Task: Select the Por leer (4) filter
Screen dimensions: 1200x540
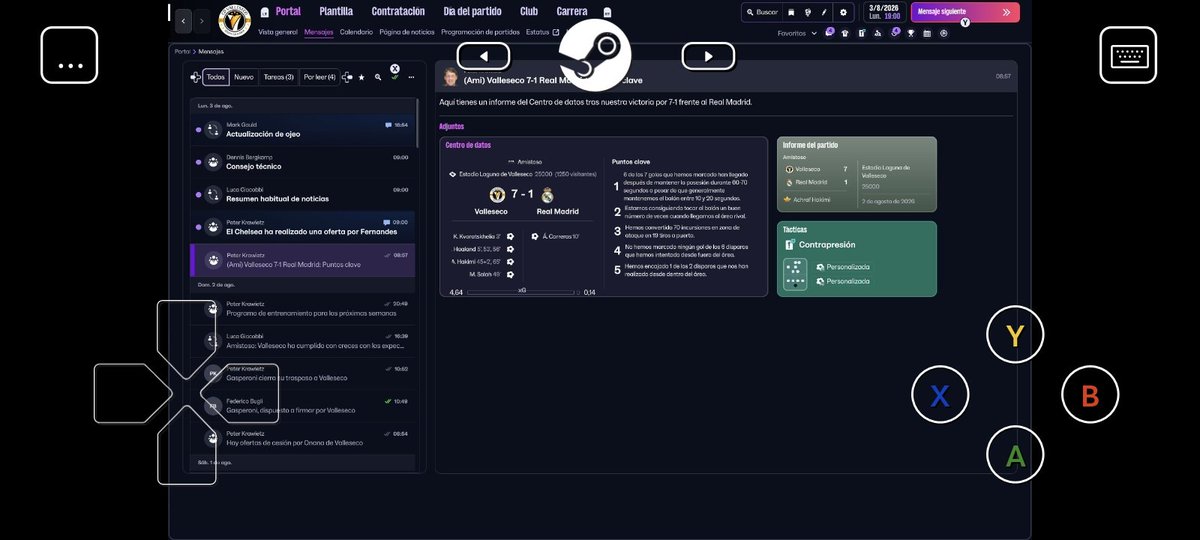Action: [x=319, y=77]
